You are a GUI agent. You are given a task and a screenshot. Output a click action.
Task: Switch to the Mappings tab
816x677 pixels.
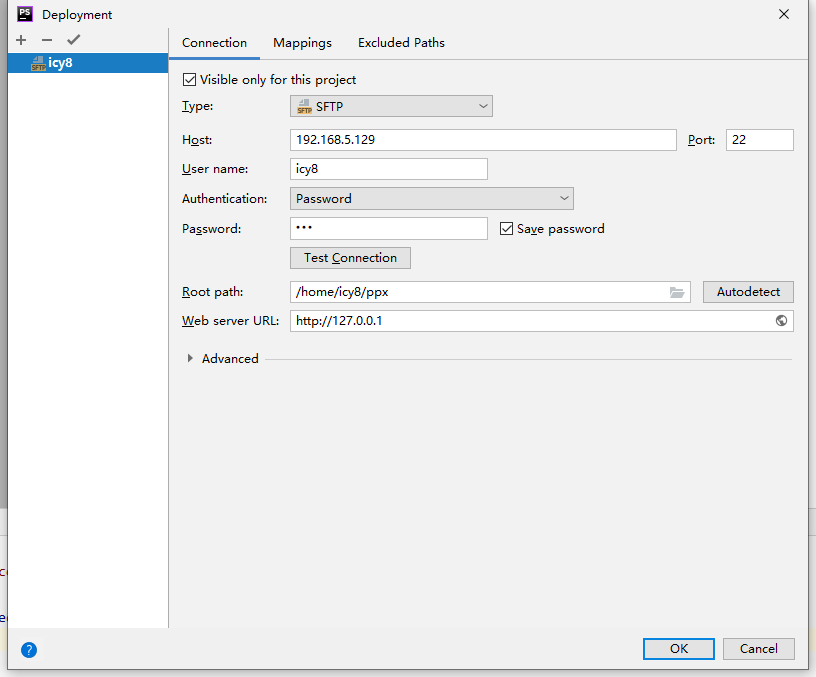pos(302,43)
